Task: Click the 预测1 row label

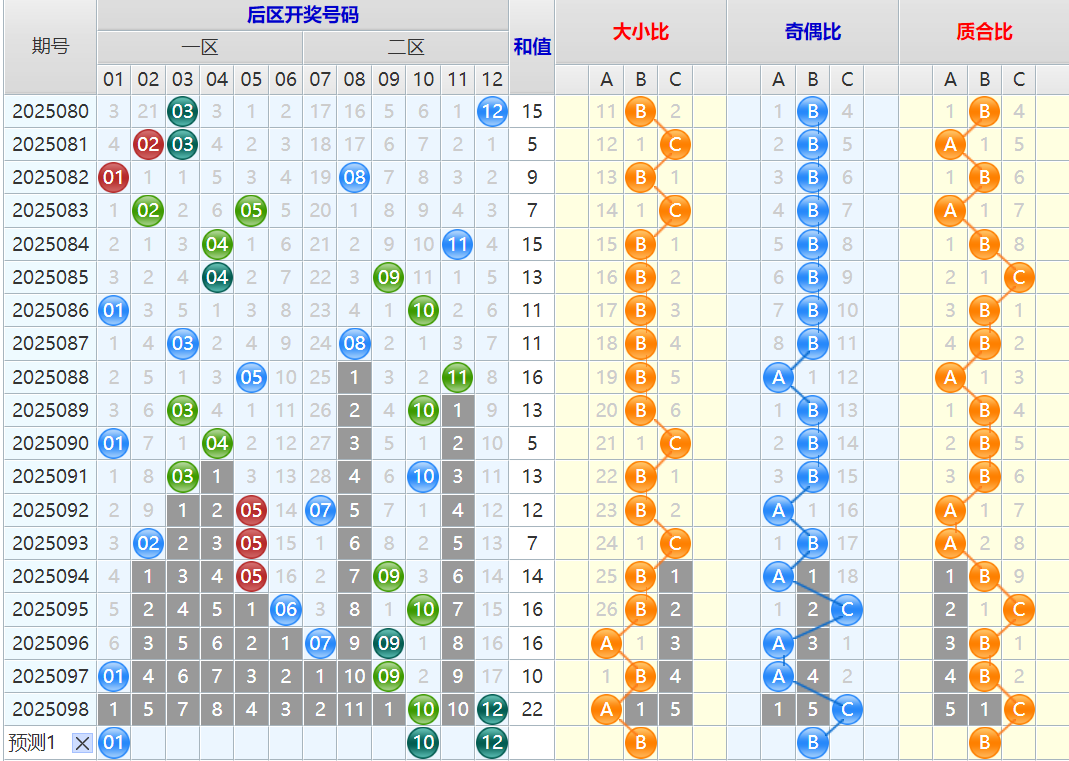Action: coord(31,743)
